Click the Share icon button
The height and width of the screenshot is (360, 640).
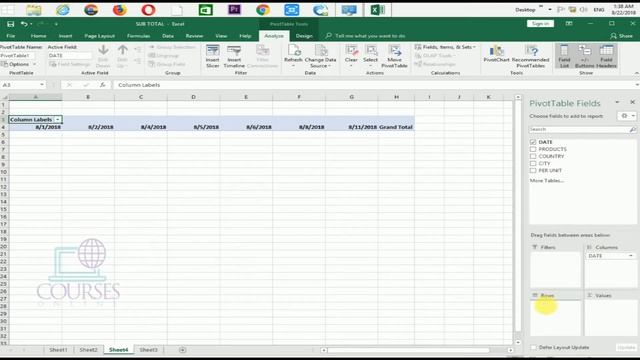tap(622, 36)
